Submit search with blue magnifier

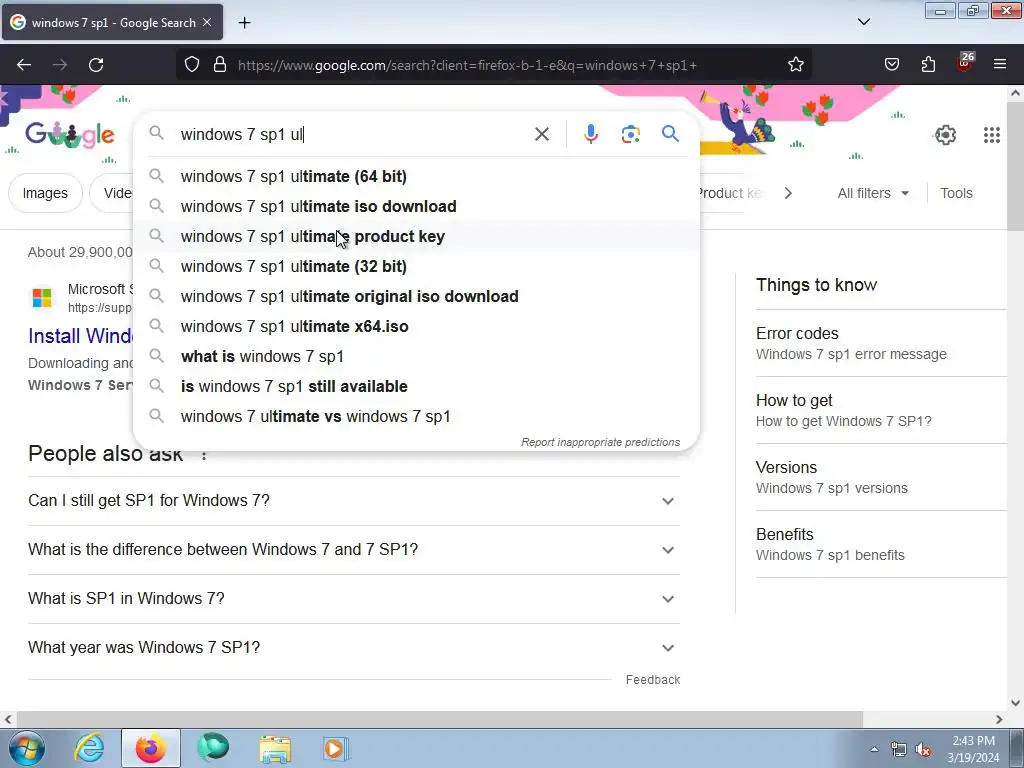(x=670, y=134)
